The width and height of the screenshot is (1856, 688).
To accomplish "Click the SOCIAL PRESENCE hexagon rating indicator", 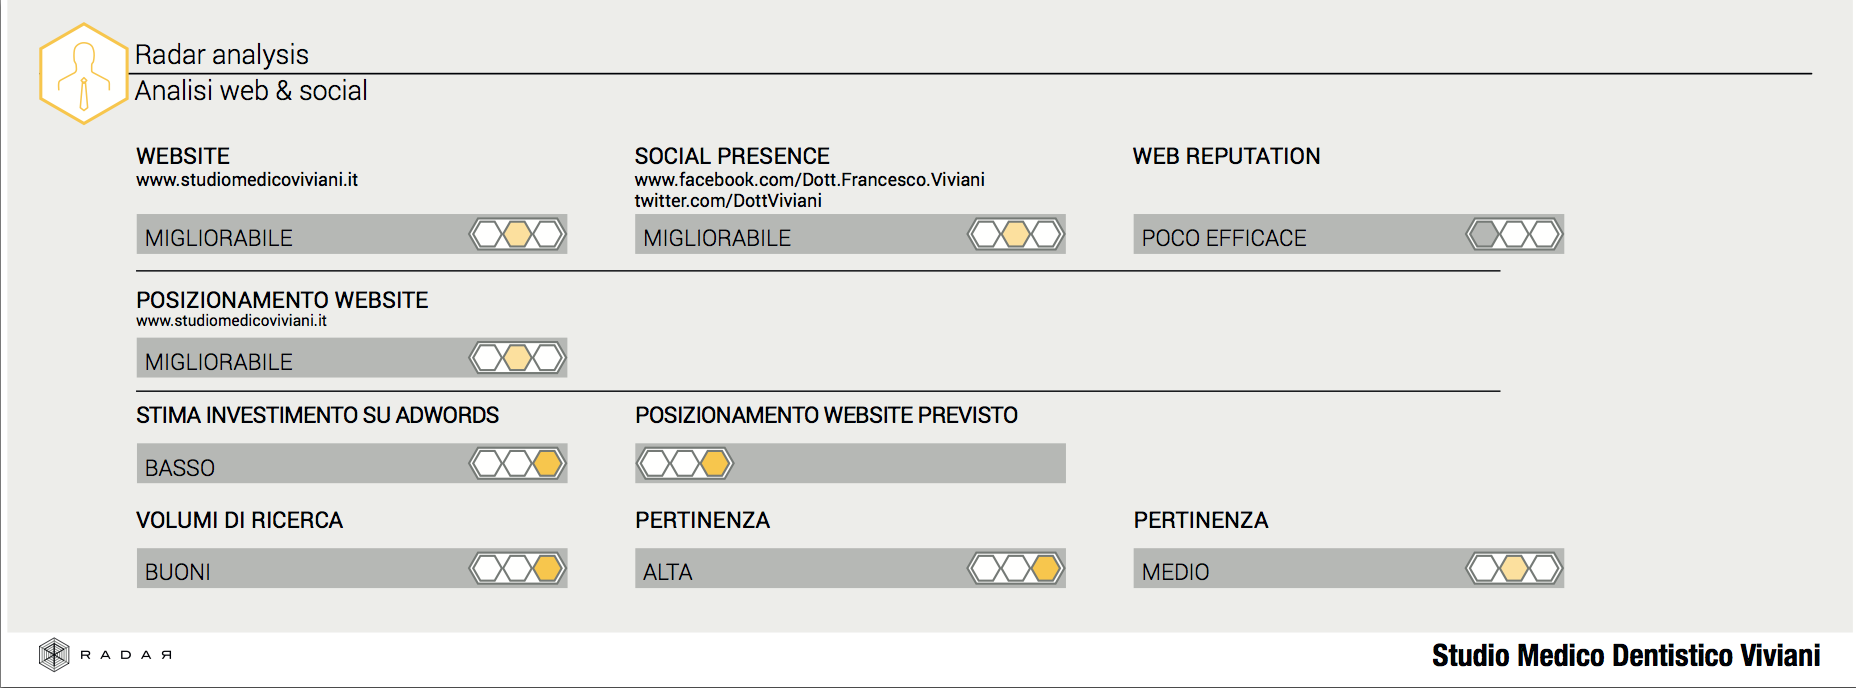I will click(1016, 234).
